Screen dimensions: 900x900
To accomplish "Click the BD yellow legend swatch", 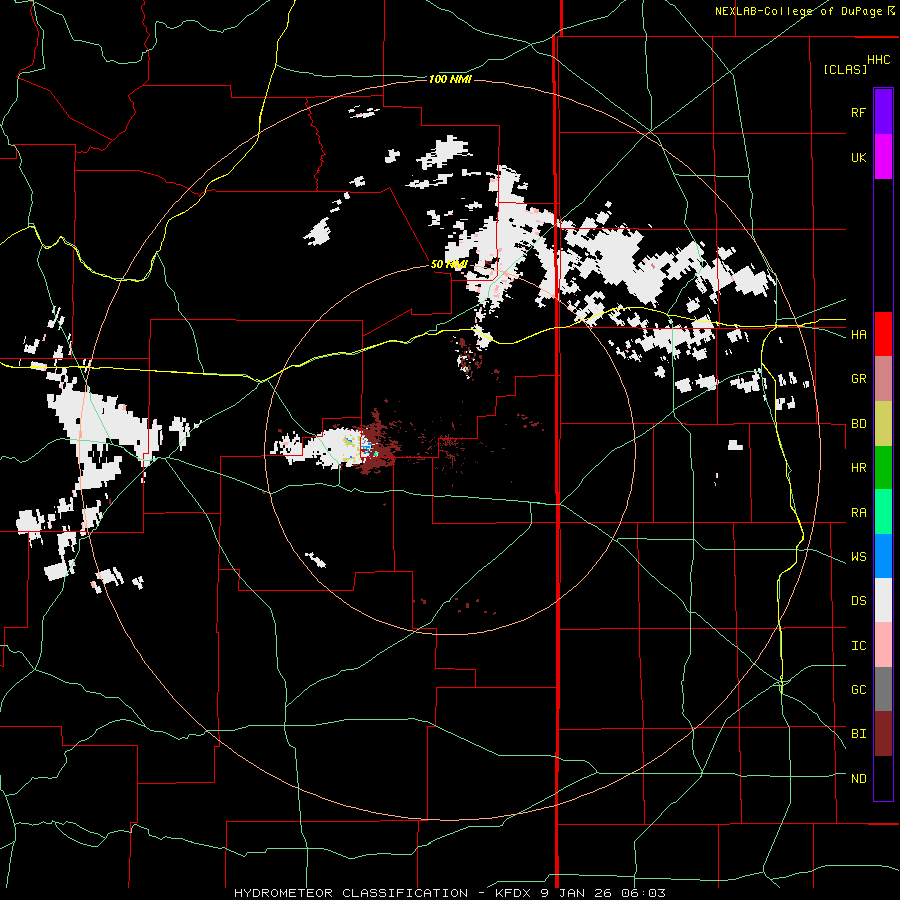I will tap(883, 424).
